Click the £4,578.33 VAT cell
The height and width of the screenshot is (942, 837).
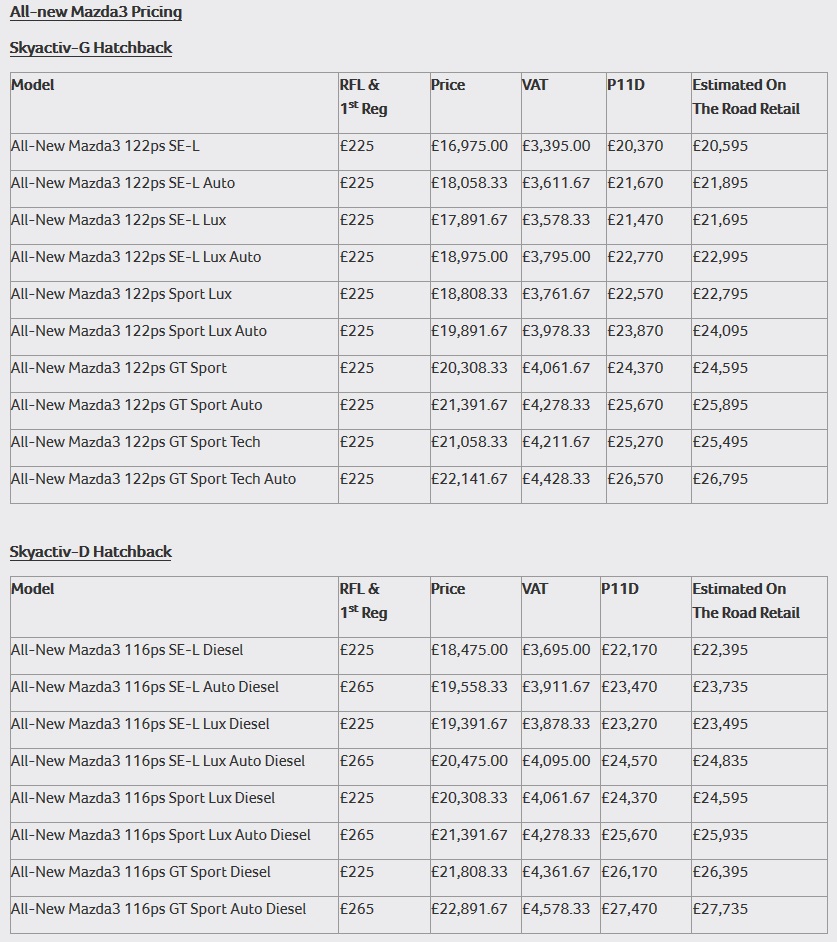tap(556, 909)
